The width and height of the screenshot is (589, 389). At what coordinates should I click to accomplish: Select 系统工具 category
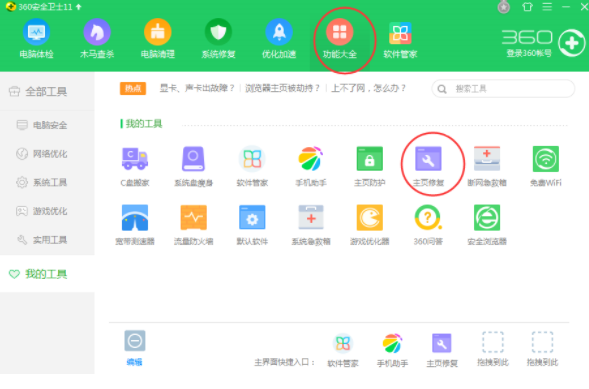(x=47, y=182)
